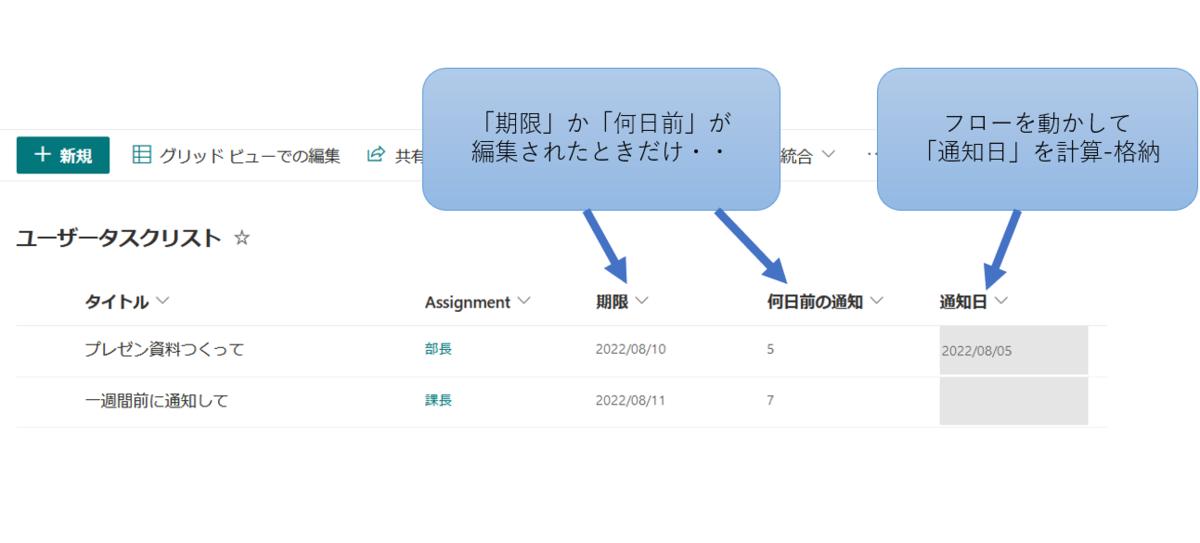Click the share icon in toolbar

pos(376,154)
